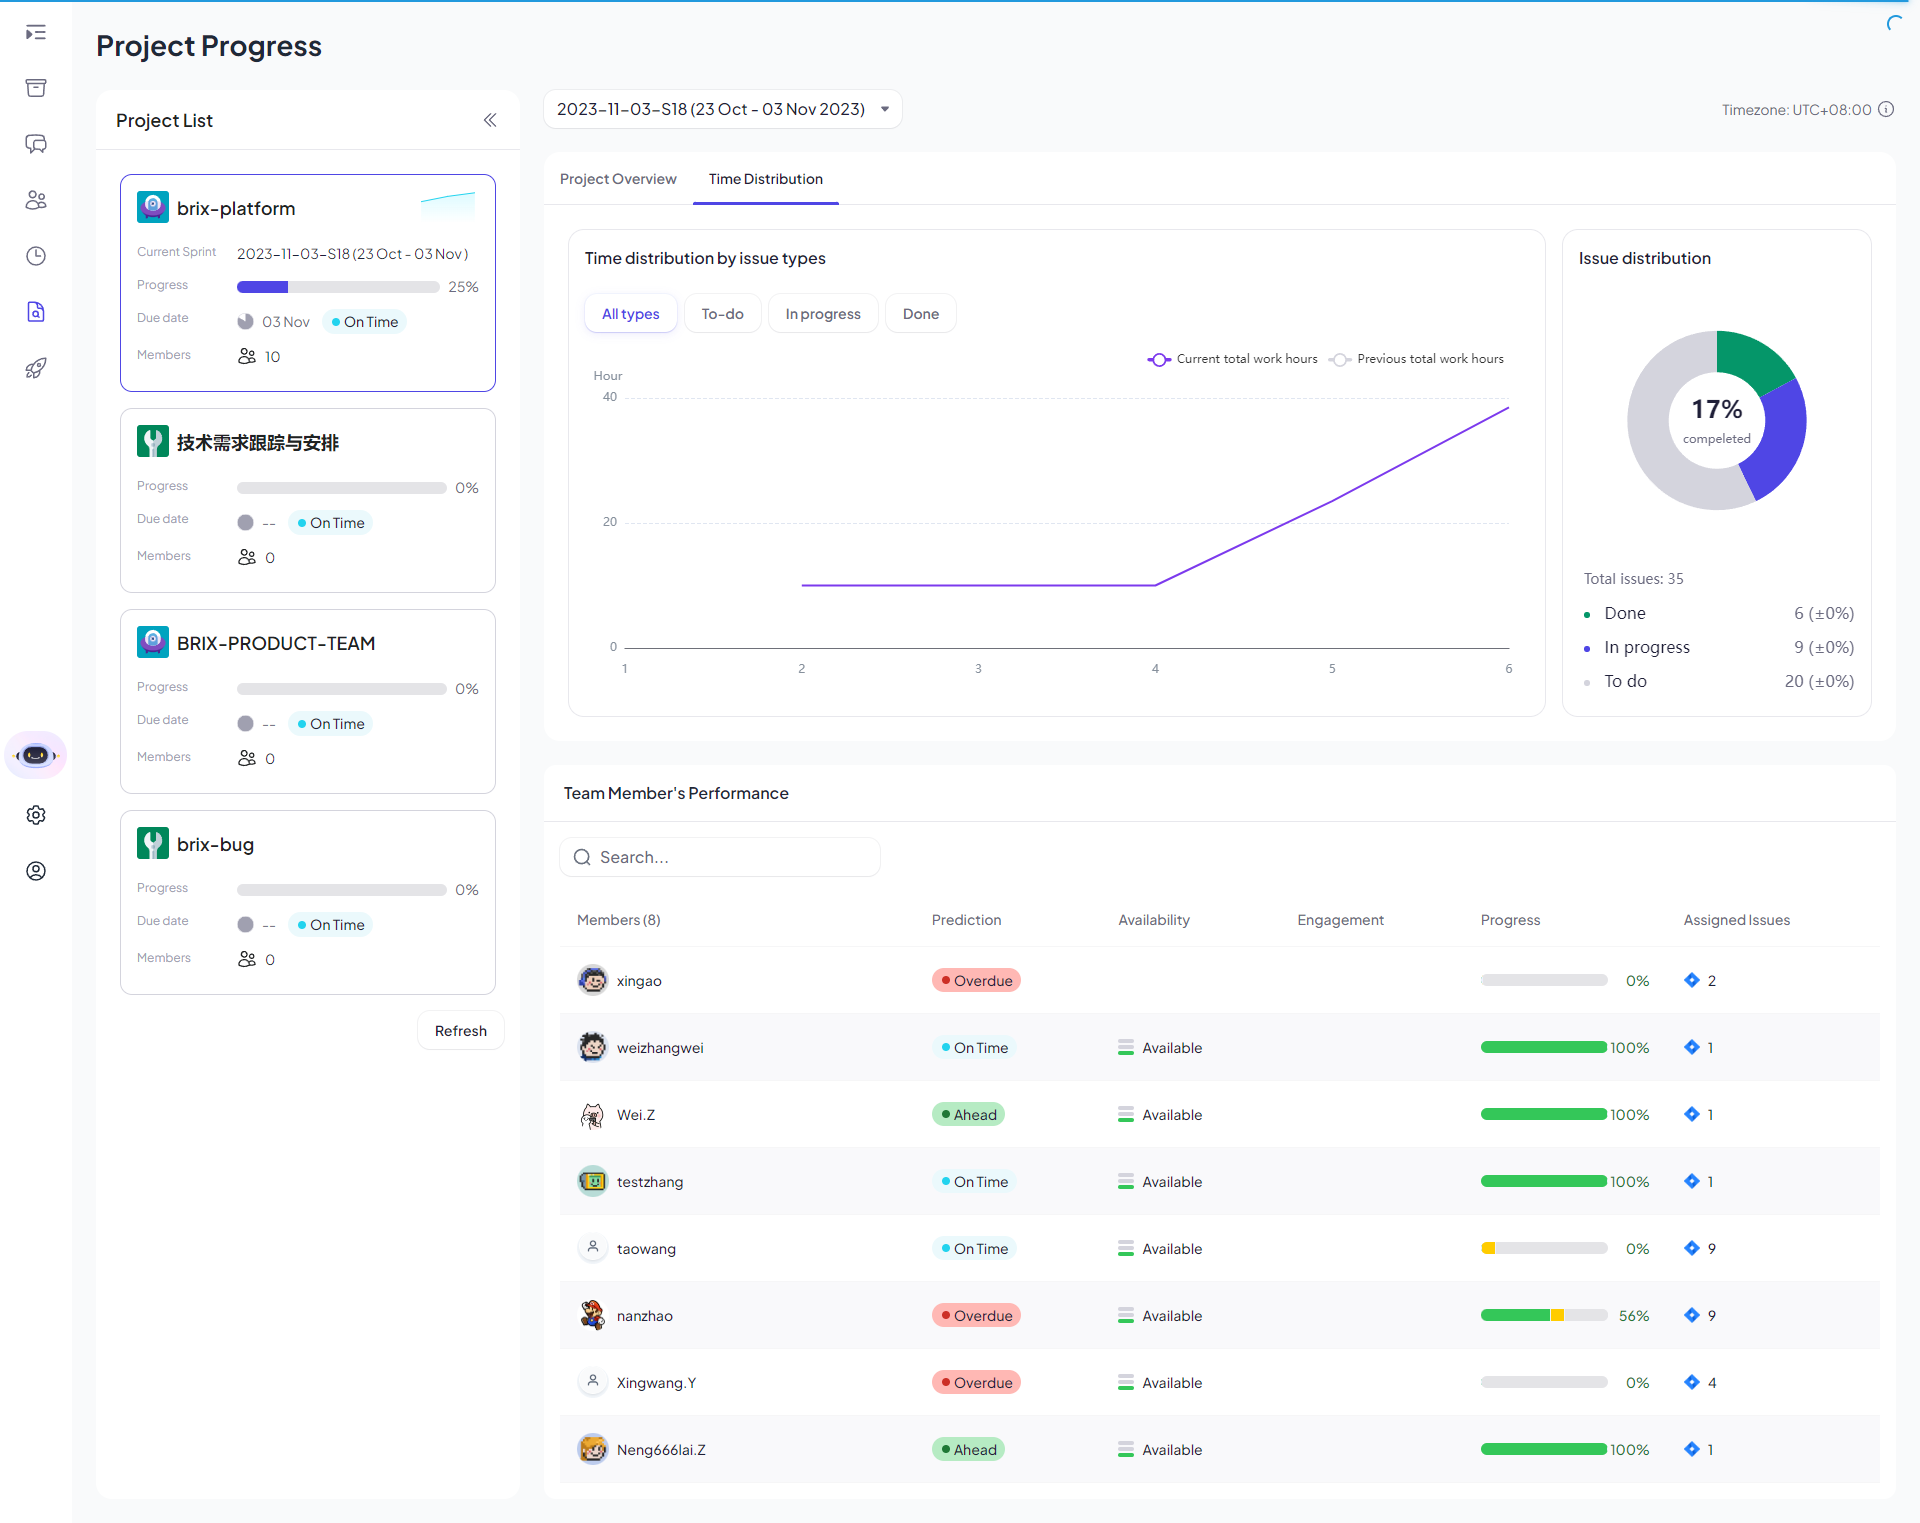1920x1523 pixels.
Task: Click the Timezone: UTC+08:00 label
Action: point(1797,110)
